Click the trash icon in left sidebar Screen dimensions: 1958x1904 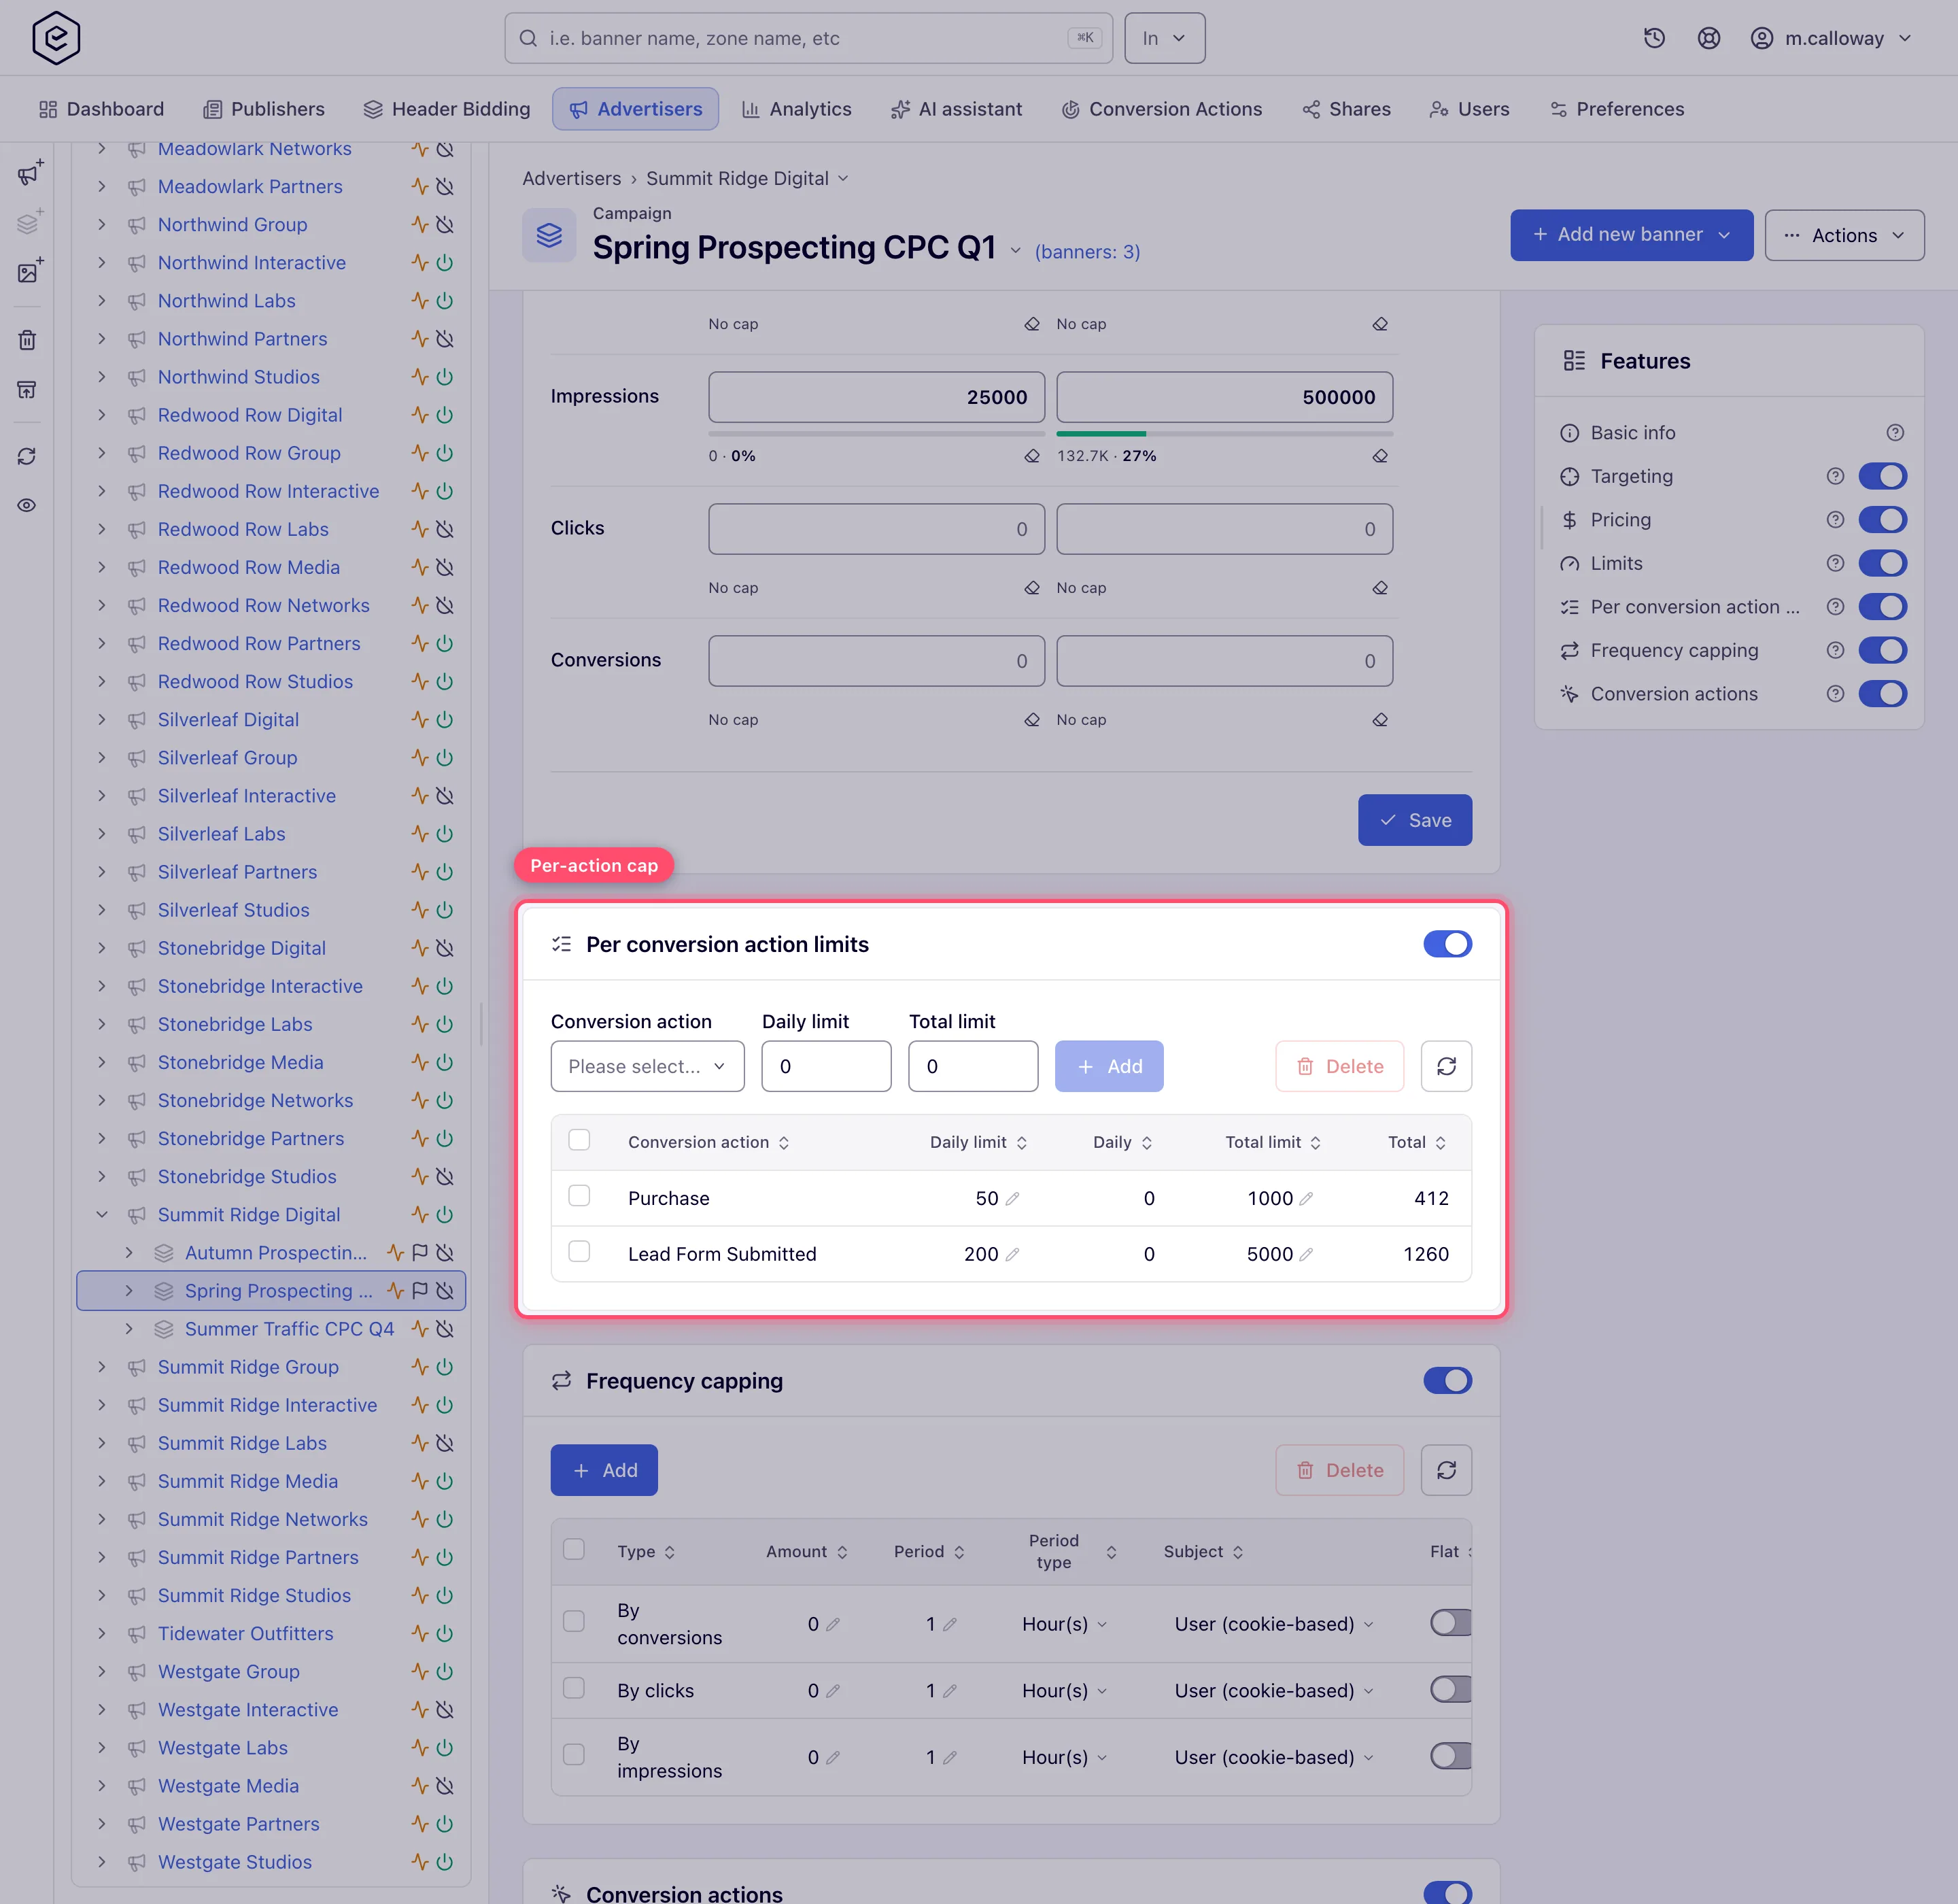coord(27,340)
